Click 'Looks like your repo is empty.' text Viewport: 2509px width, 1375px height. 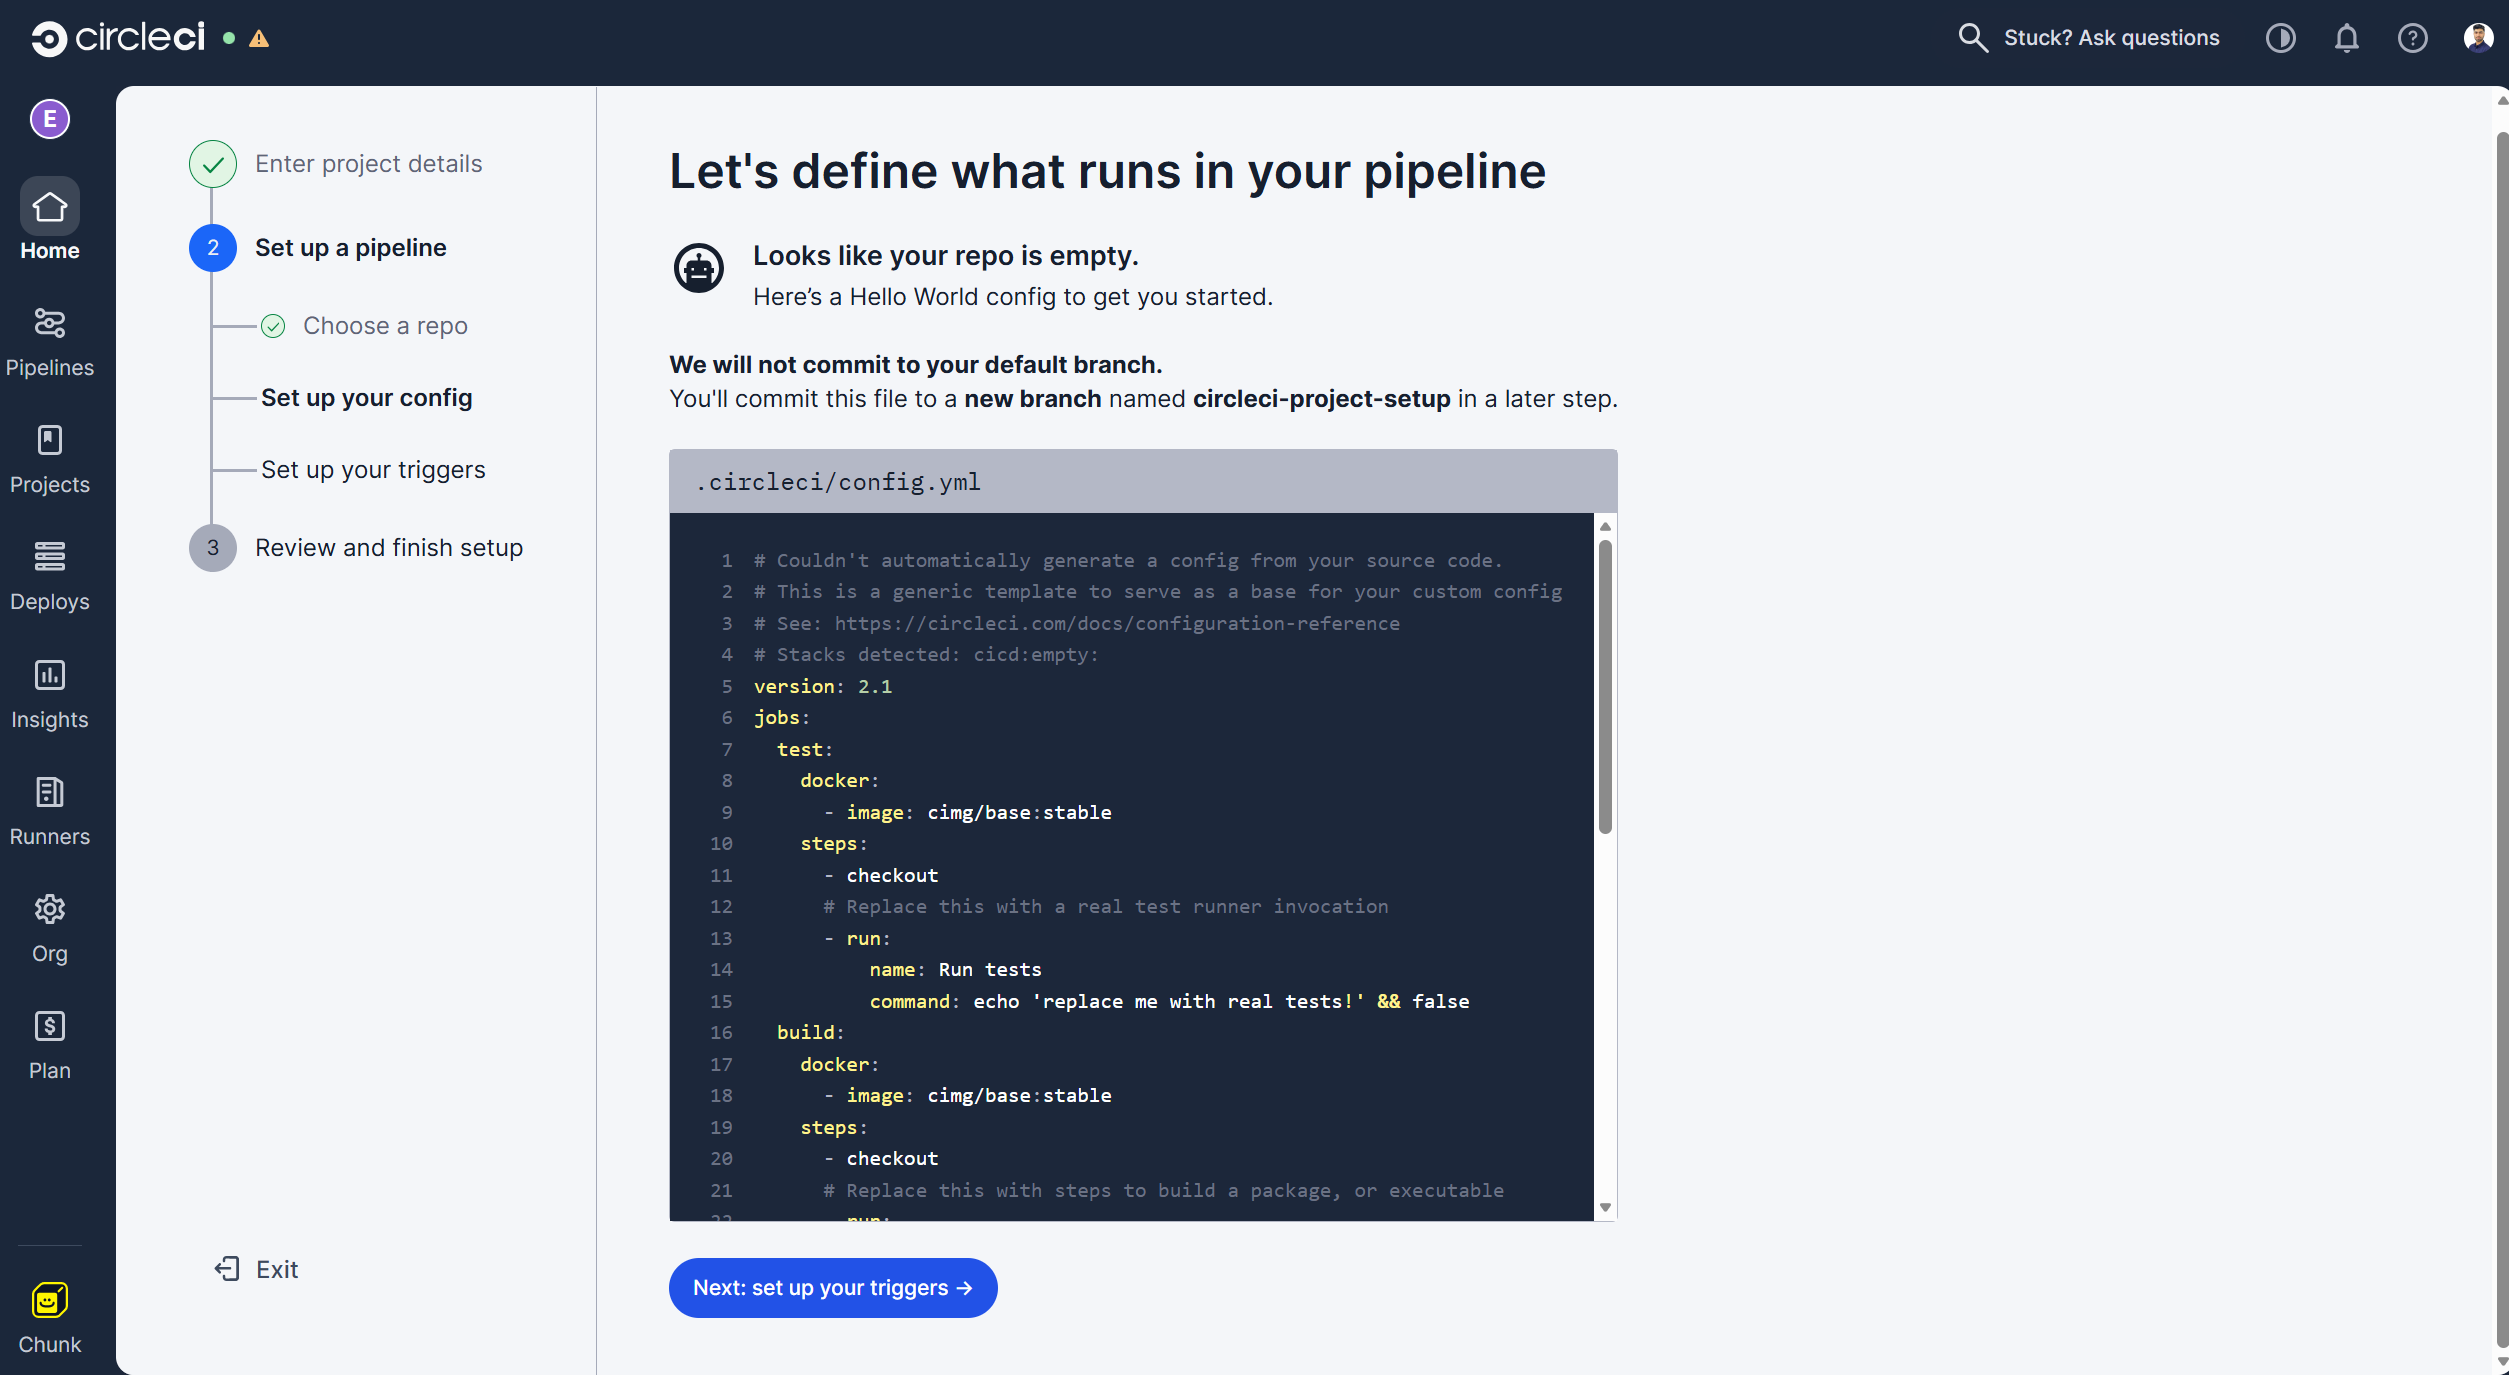[x=945, y=256]
